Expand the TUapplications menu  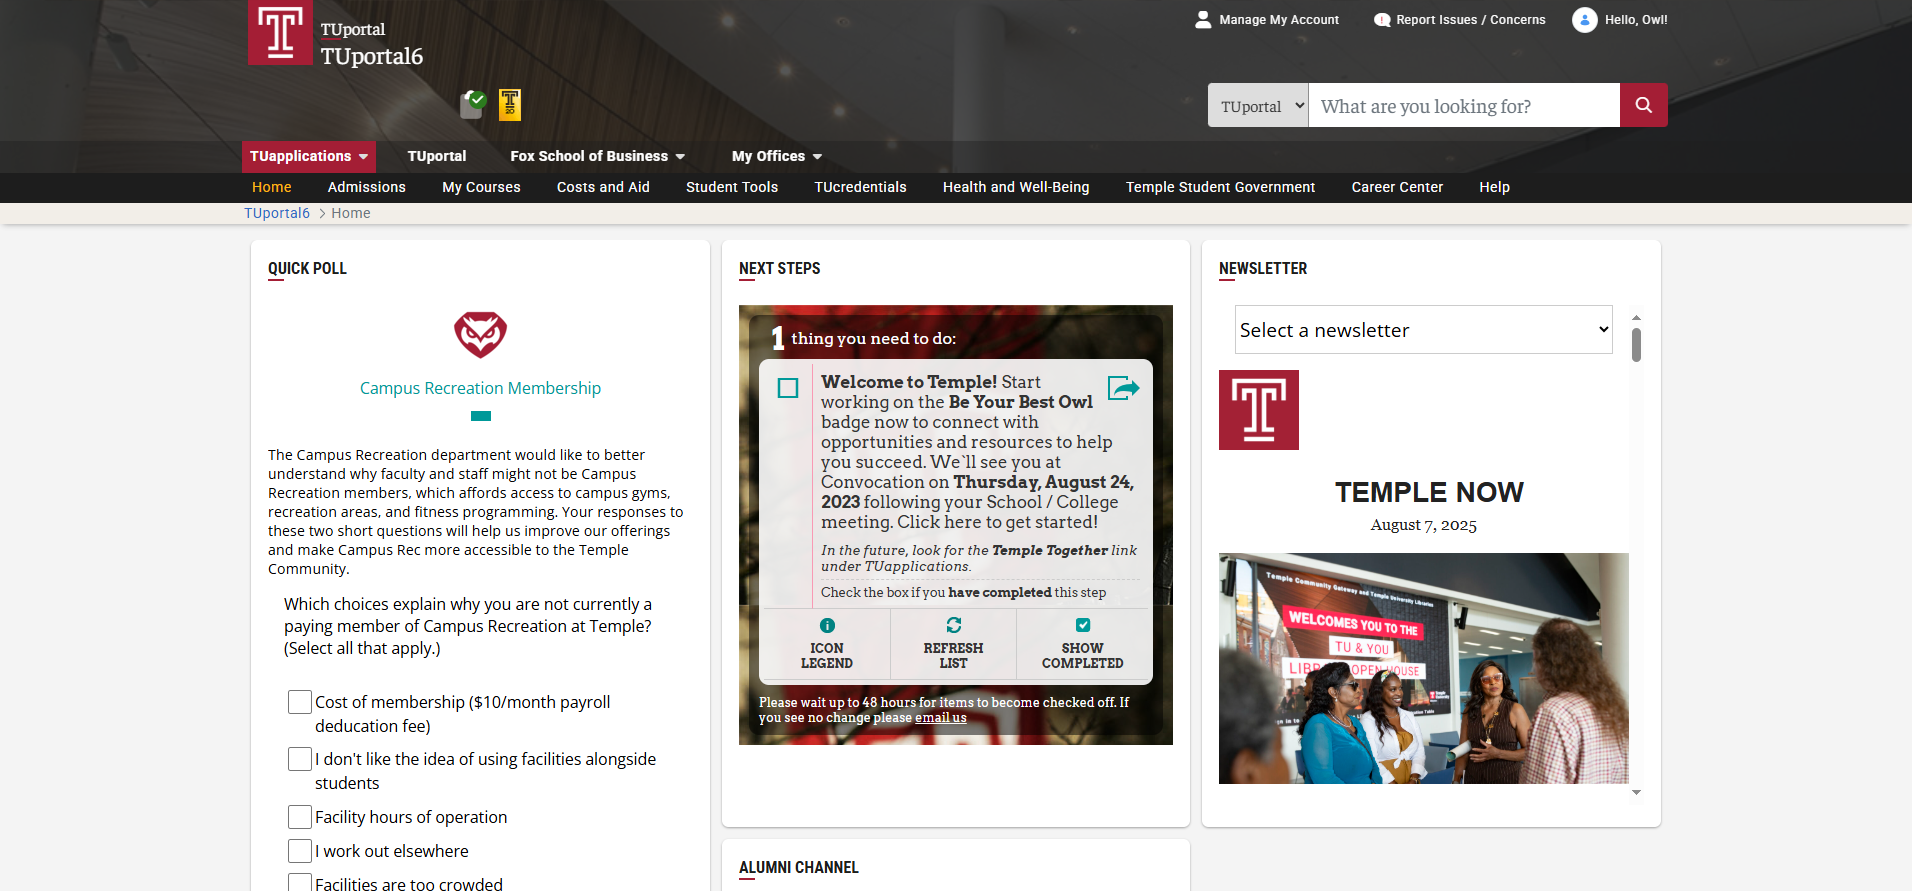[309, 156]
